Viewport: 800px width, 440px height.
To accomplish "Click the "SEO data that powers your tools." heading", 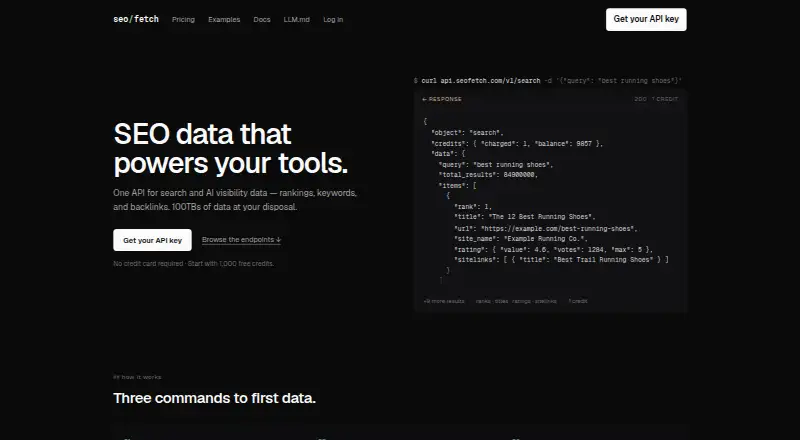I will point(231,149).
